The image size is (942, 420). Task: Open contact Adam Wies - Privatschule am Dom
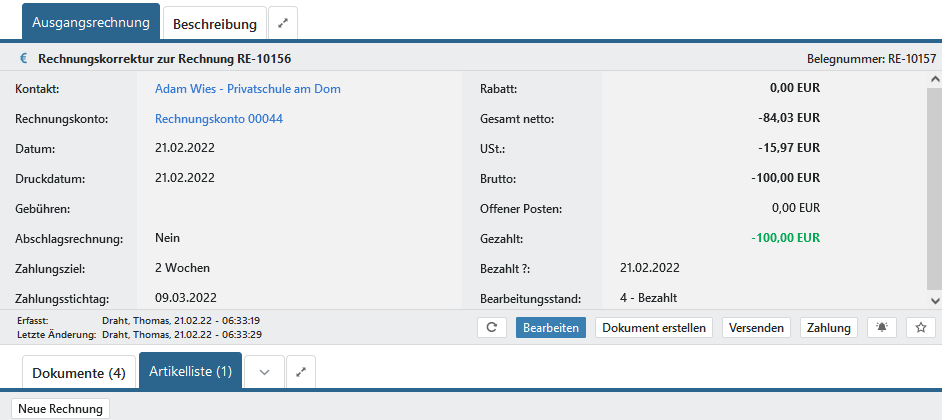248,89
